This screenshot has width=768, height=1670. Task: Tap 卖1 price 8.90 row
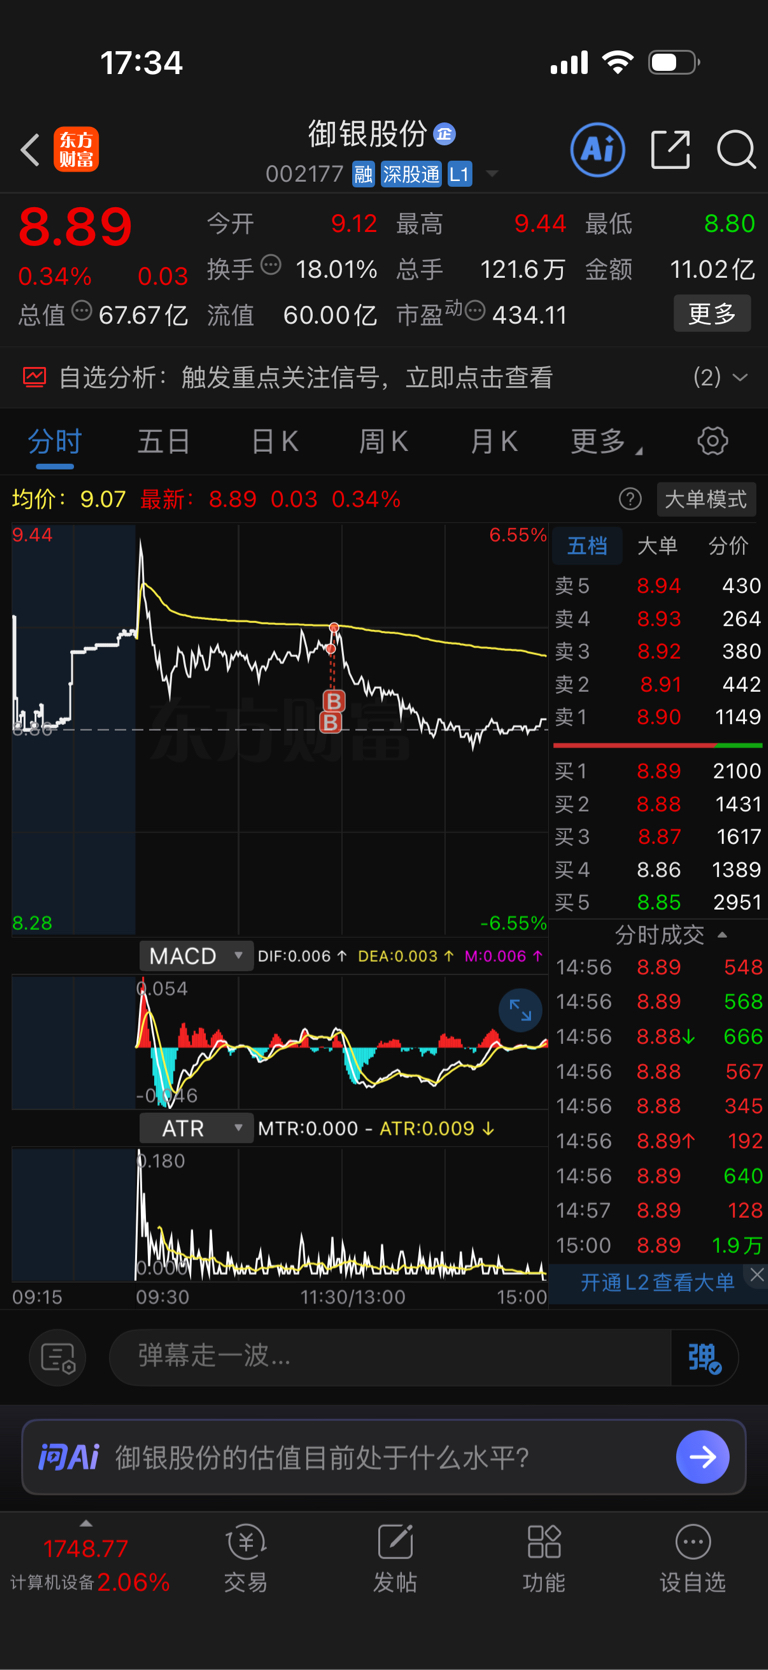(658, 717)
